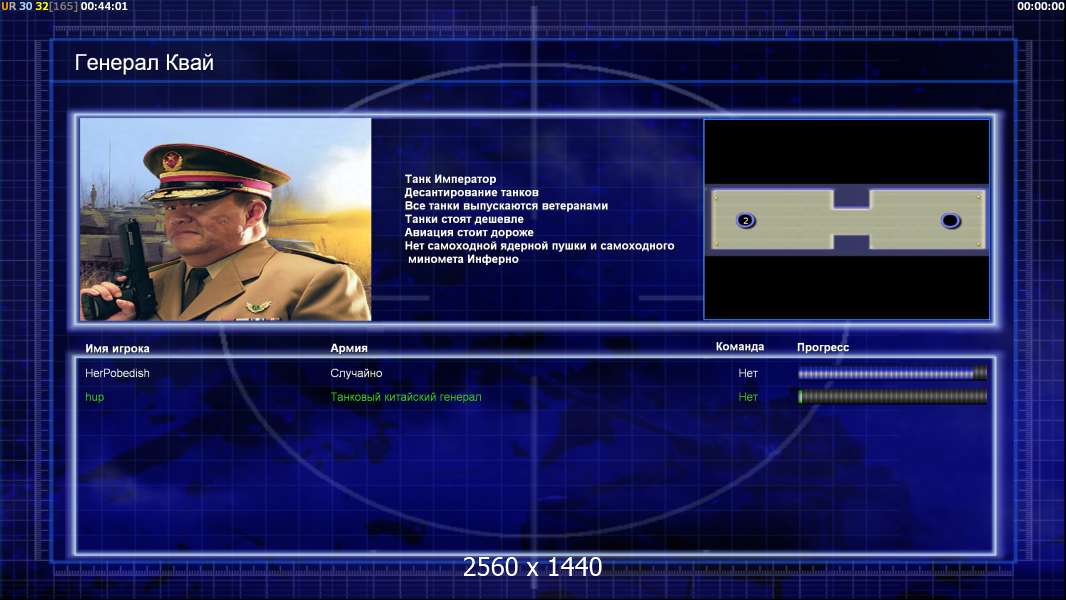Viewport: 1066px width, 600px height.
Task: Click the 00:00:00 timer at top right
Action: (1040, 6)
